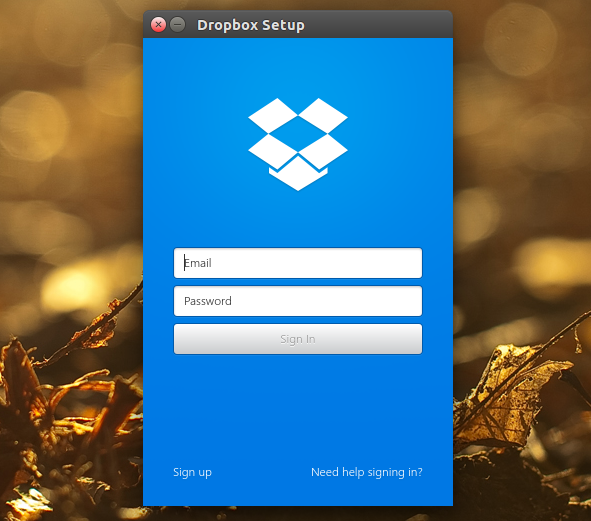Viewport: 591px width, 521px height.
Task: Click the blurred golden wallpaper left of window
Action: 72,151
